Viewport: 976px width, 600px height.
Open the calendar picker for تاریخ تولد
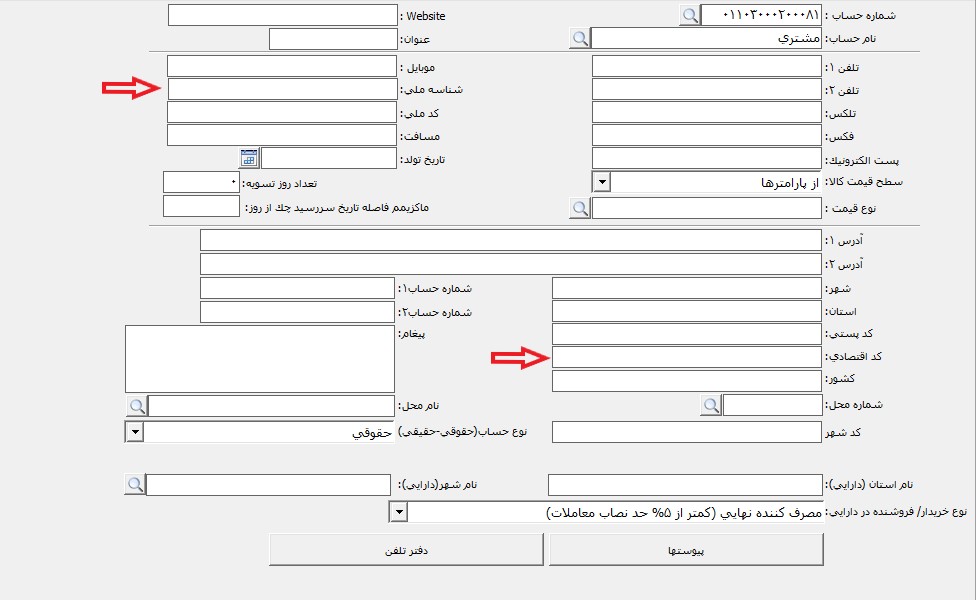[249, 158]
